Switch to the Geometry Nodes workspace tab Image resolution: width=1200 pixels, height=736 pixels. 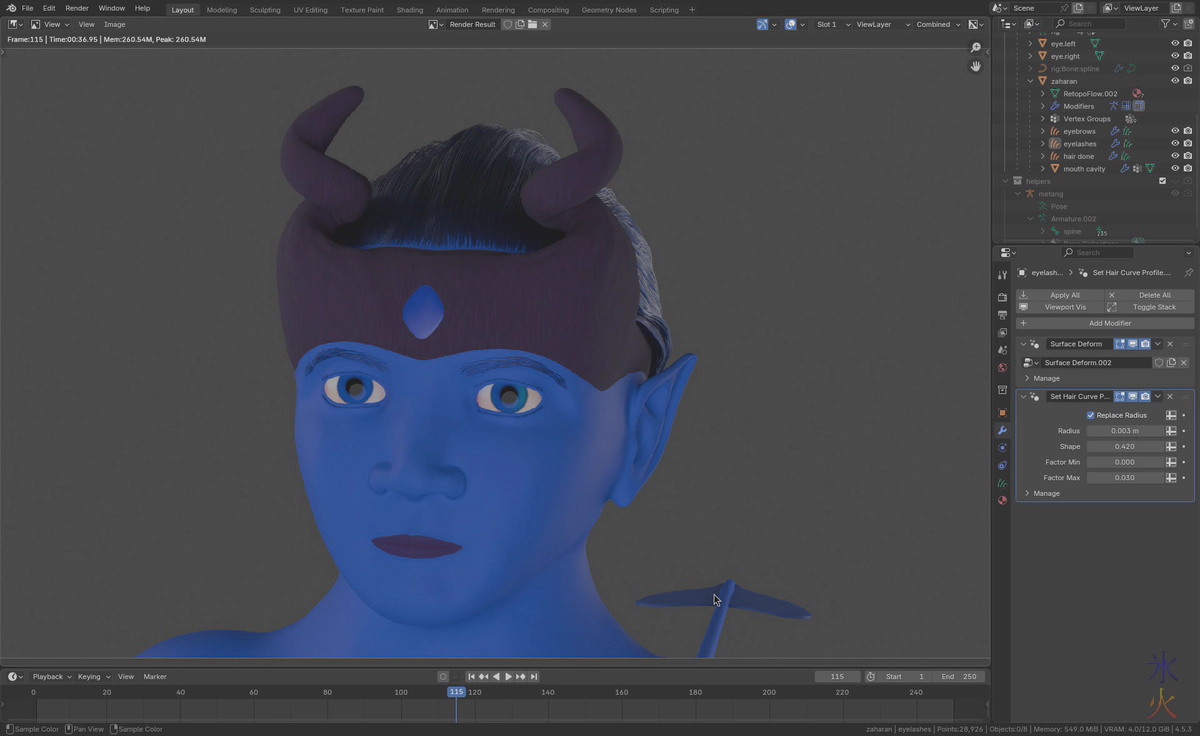[x=608, y=9]
